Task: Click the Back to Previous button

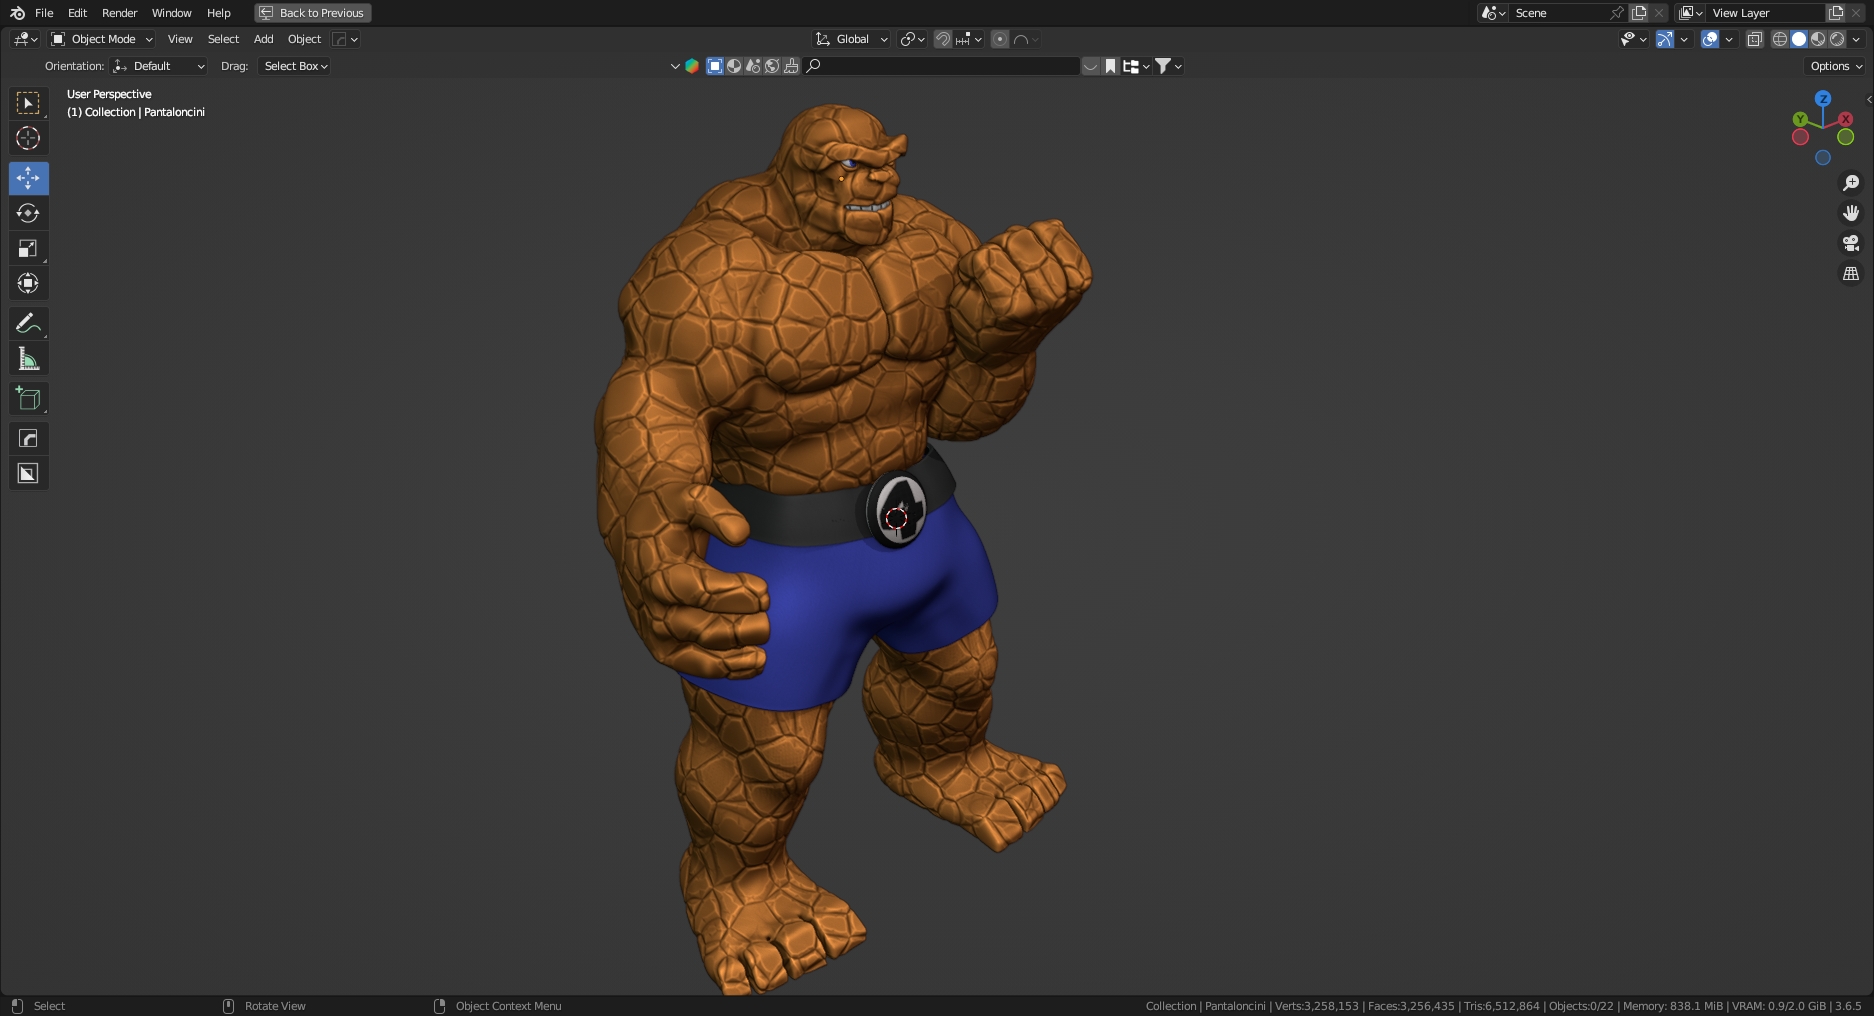Action: [x=312, y=13]
